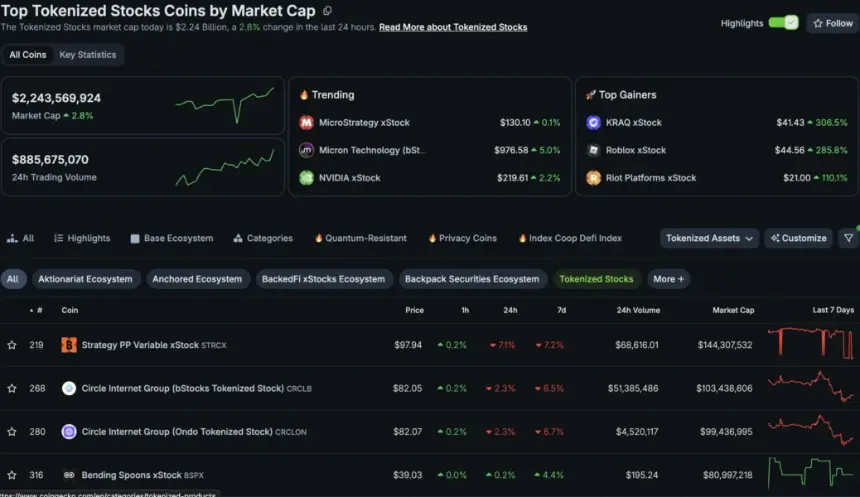Click the Follow star button

[833, 23]
